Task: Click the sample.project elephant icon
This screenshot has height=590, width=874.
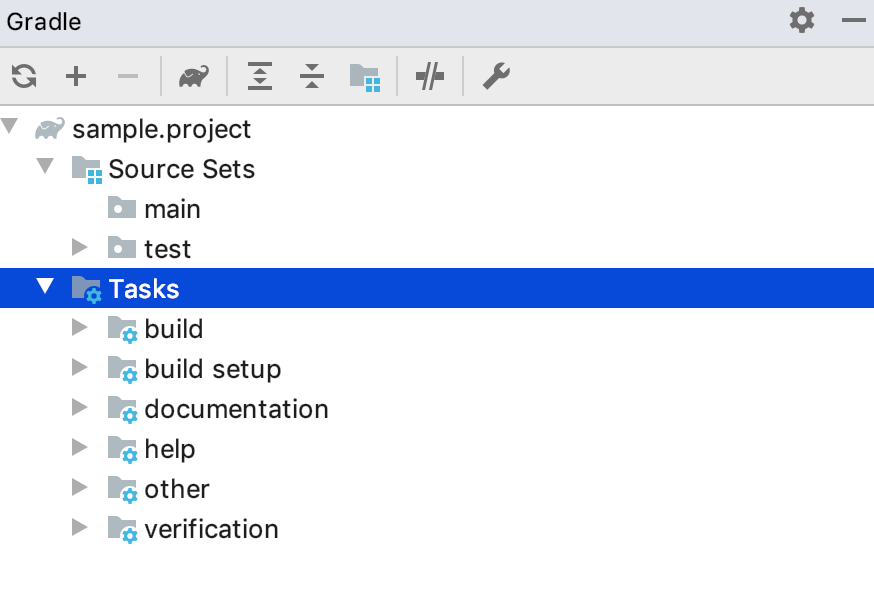Action: click(x=50, y=128)
